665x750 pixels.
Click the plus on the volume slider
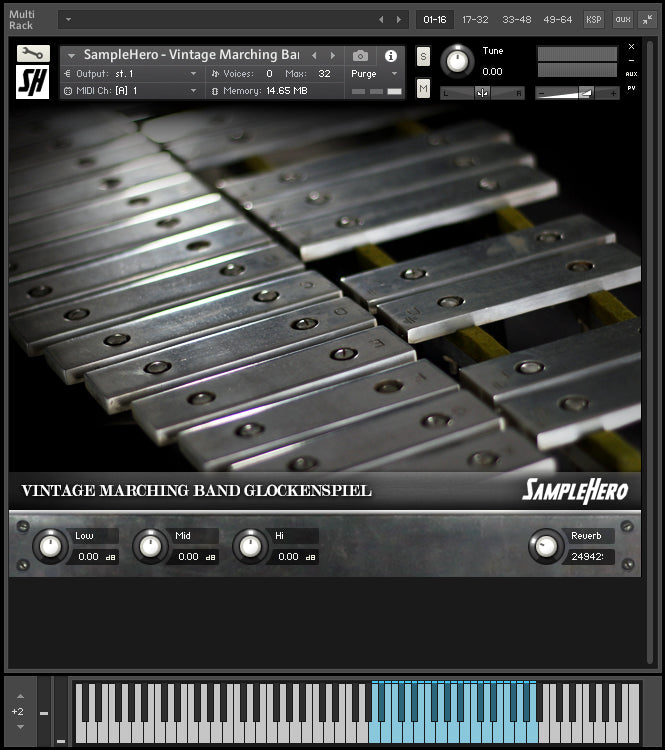pos(613,93)
